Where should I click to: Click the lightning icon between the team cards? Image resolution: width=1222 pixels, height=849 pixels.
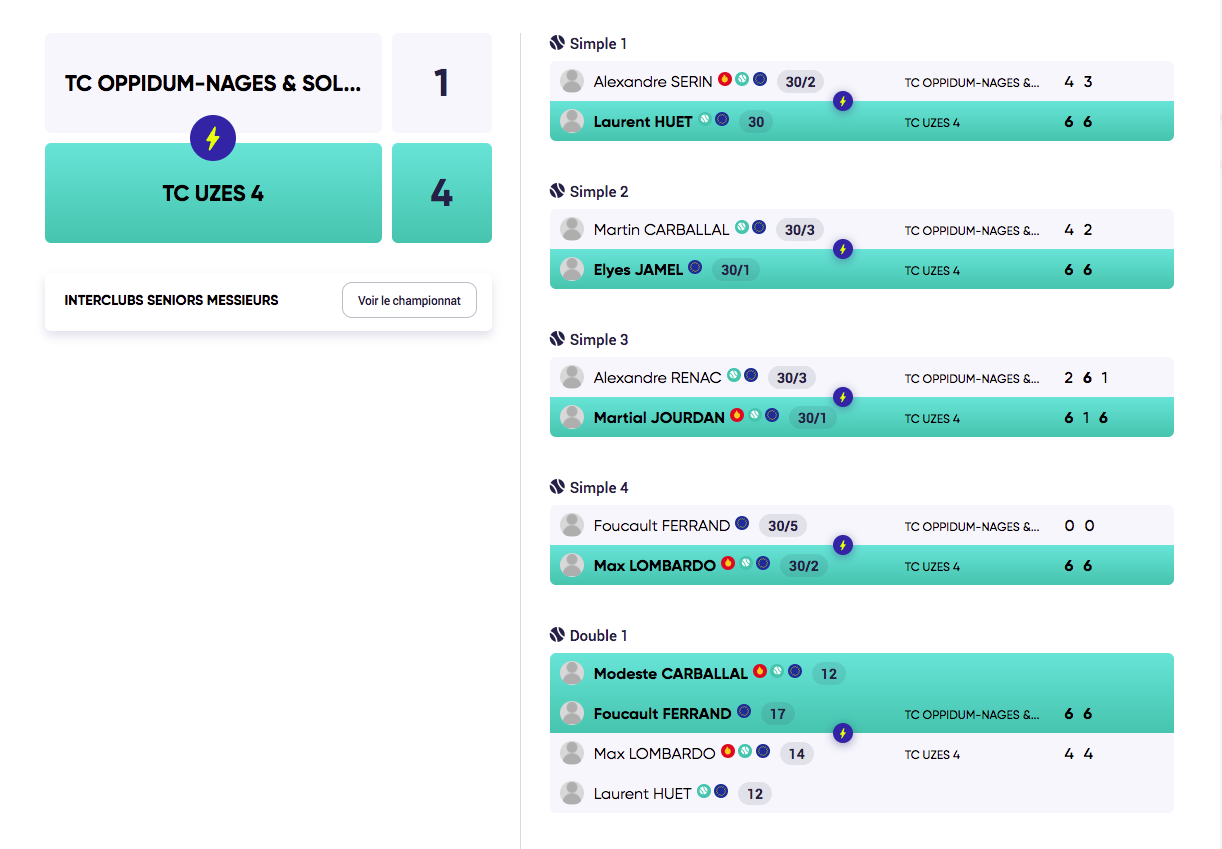tap(213, 138)
